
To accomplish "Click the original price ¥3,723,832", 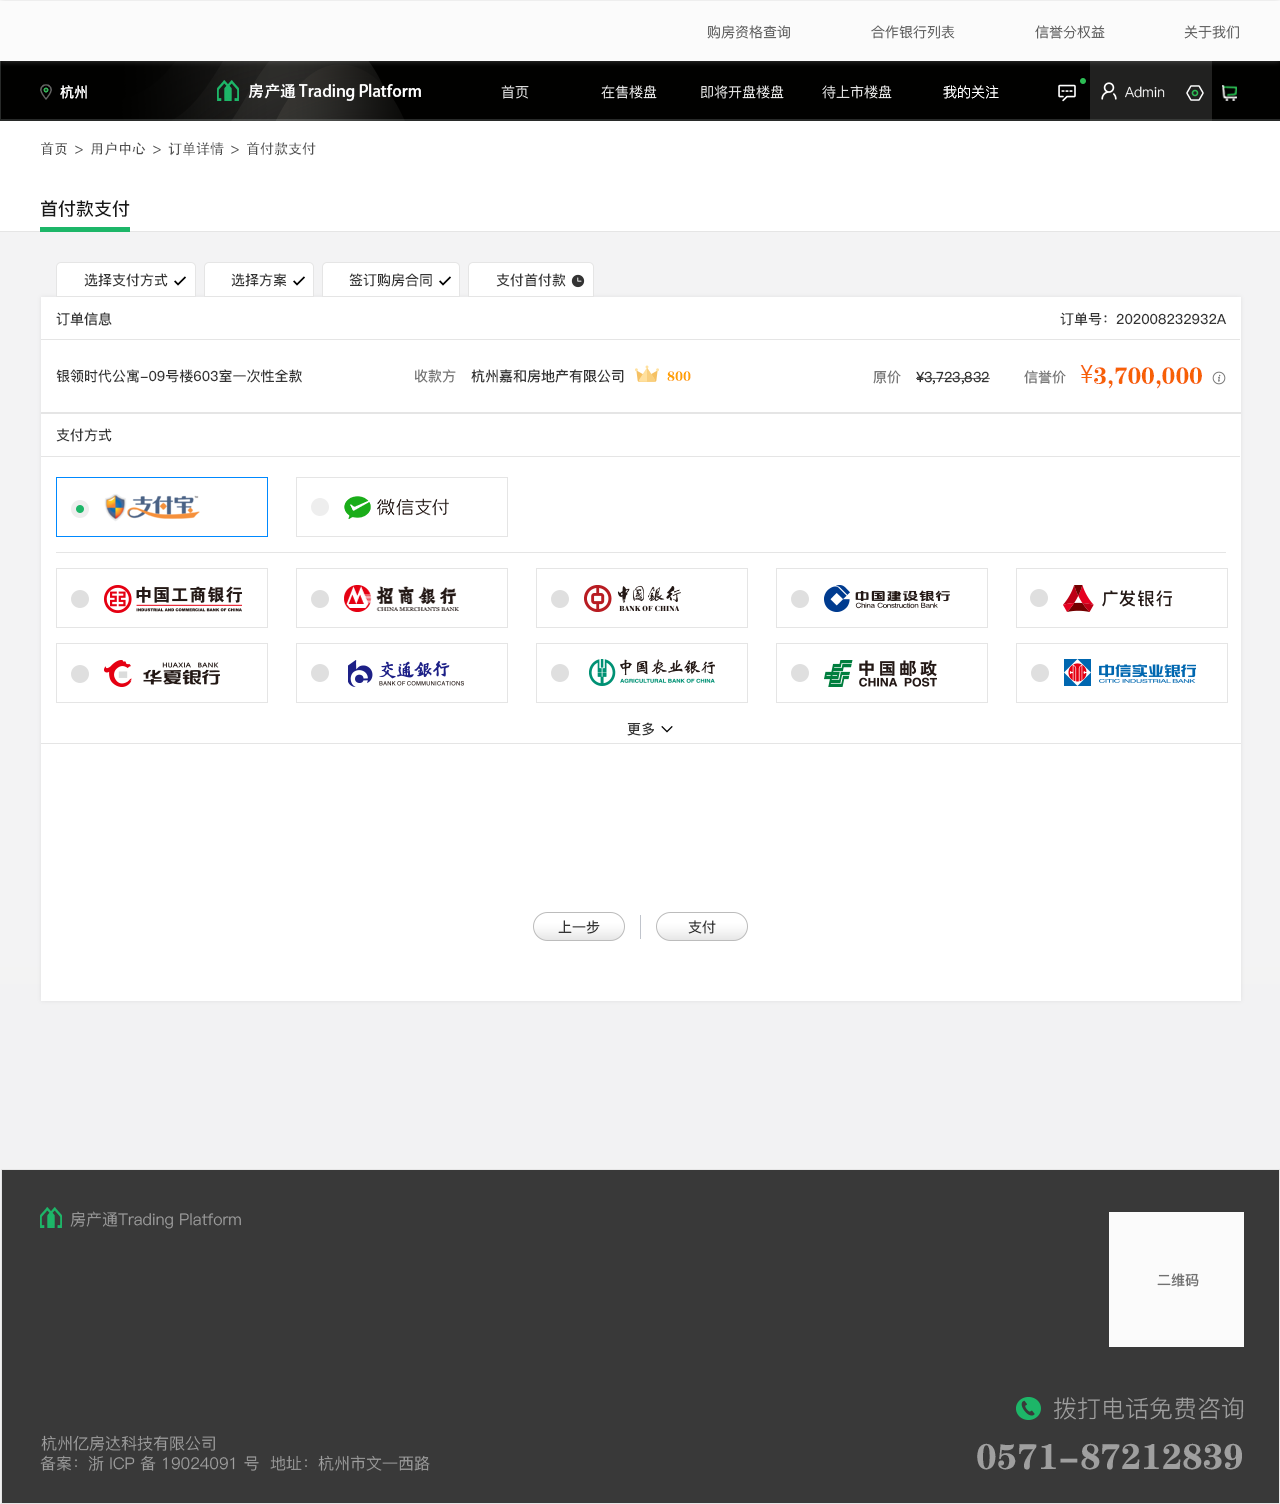I will pyautogui.click(x=953, y=377).
